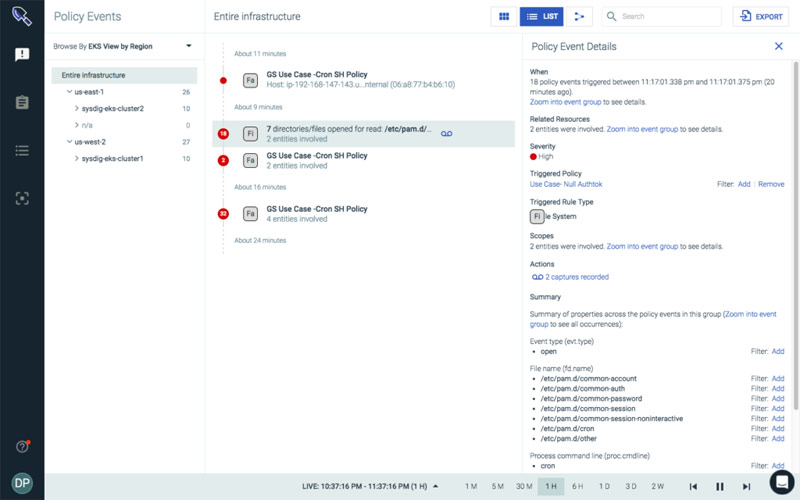Select the 2 W time range
The width and height of the screenshot is (800, 500).
click(658, 486)
